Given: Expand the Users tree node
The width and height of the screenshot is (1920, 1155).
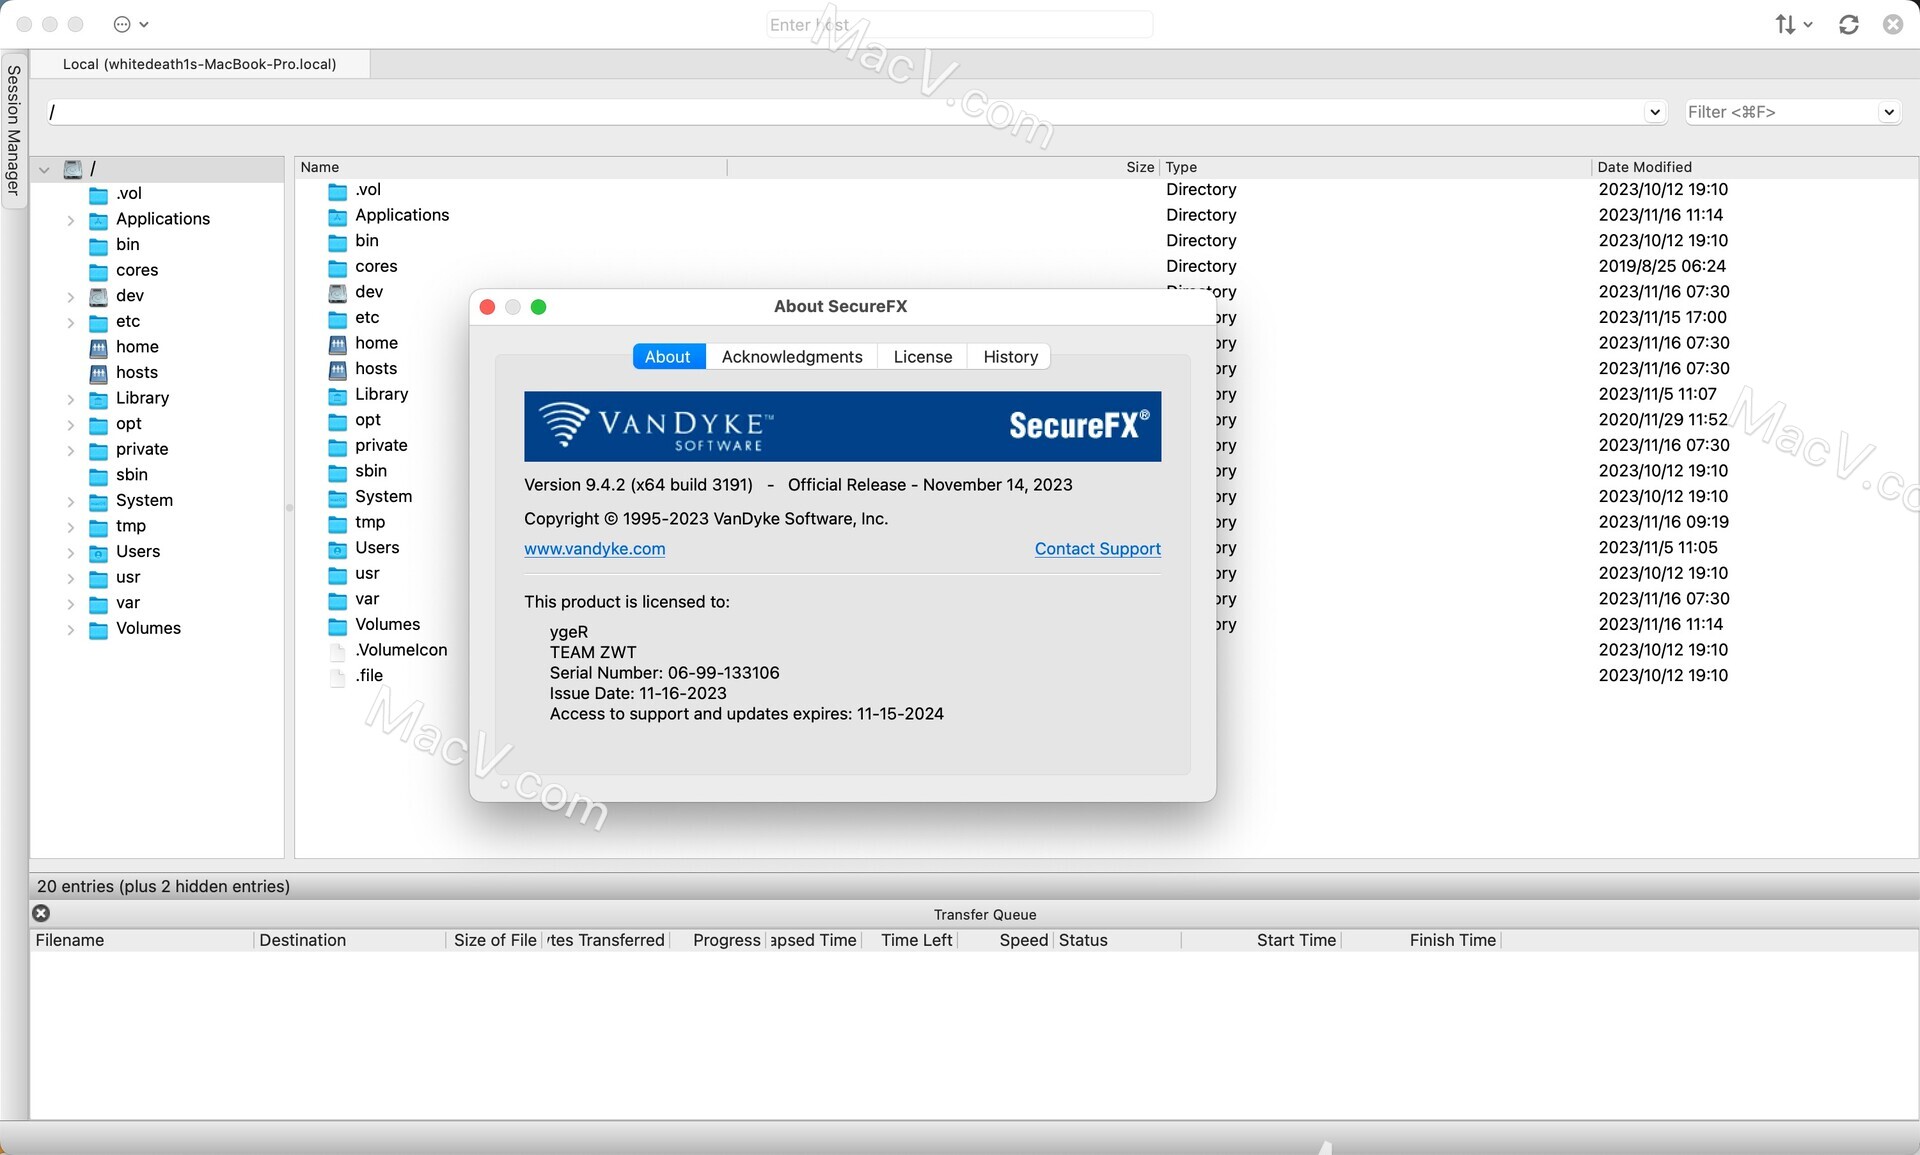Looking at the screenshot, I should (x=70, y=553).
